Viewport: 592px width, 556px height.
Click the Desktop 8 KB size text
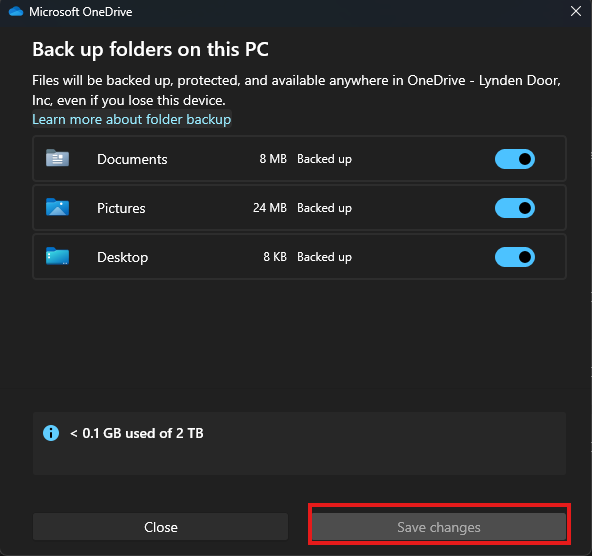275,257
